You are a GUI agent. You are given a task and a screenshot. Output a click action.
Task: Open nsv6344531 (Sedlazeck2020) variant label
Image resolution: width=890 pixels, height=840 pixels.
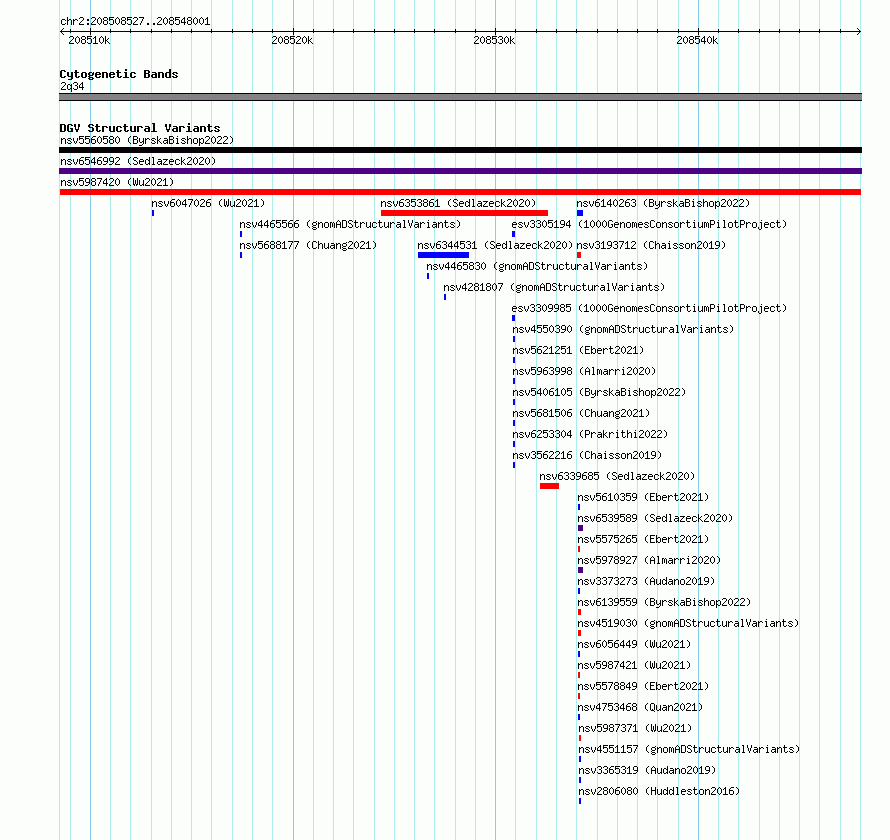(x=495, y=245)
